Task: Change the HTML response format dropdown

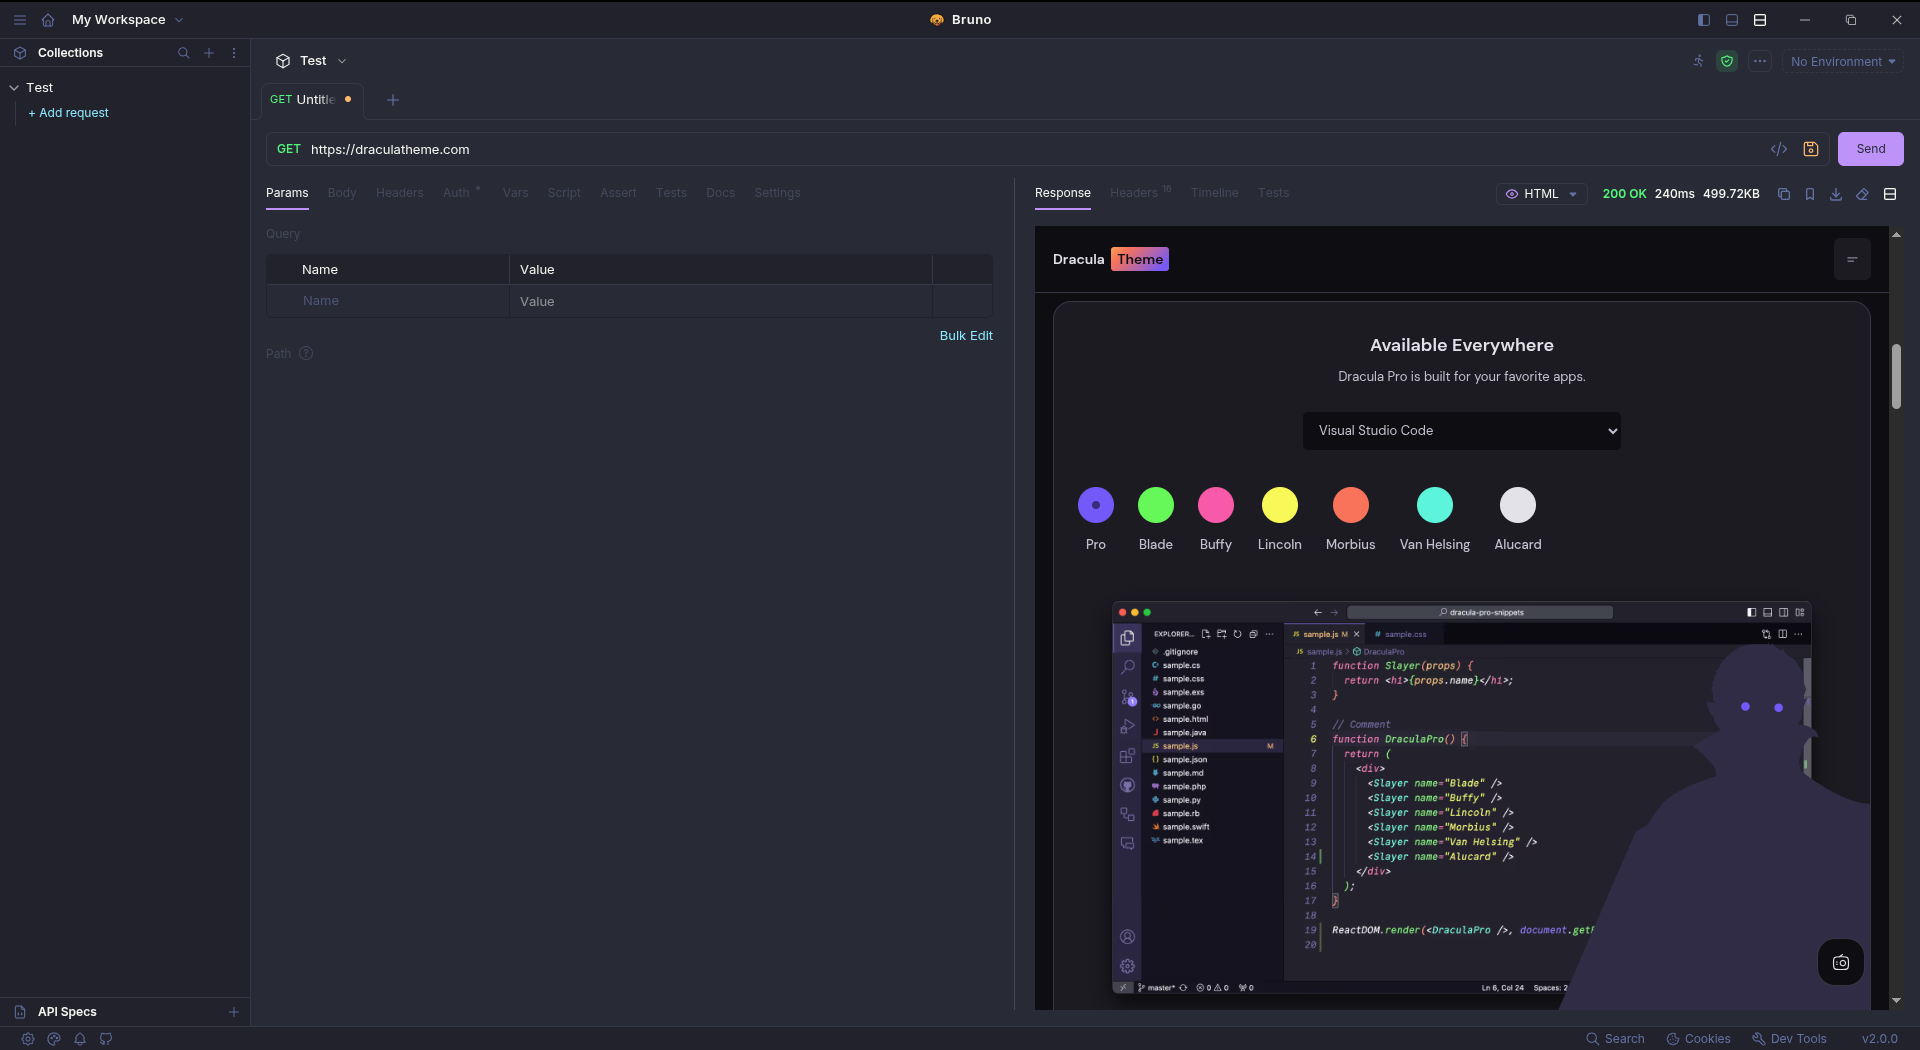Action: click(x=1541, y=194)
